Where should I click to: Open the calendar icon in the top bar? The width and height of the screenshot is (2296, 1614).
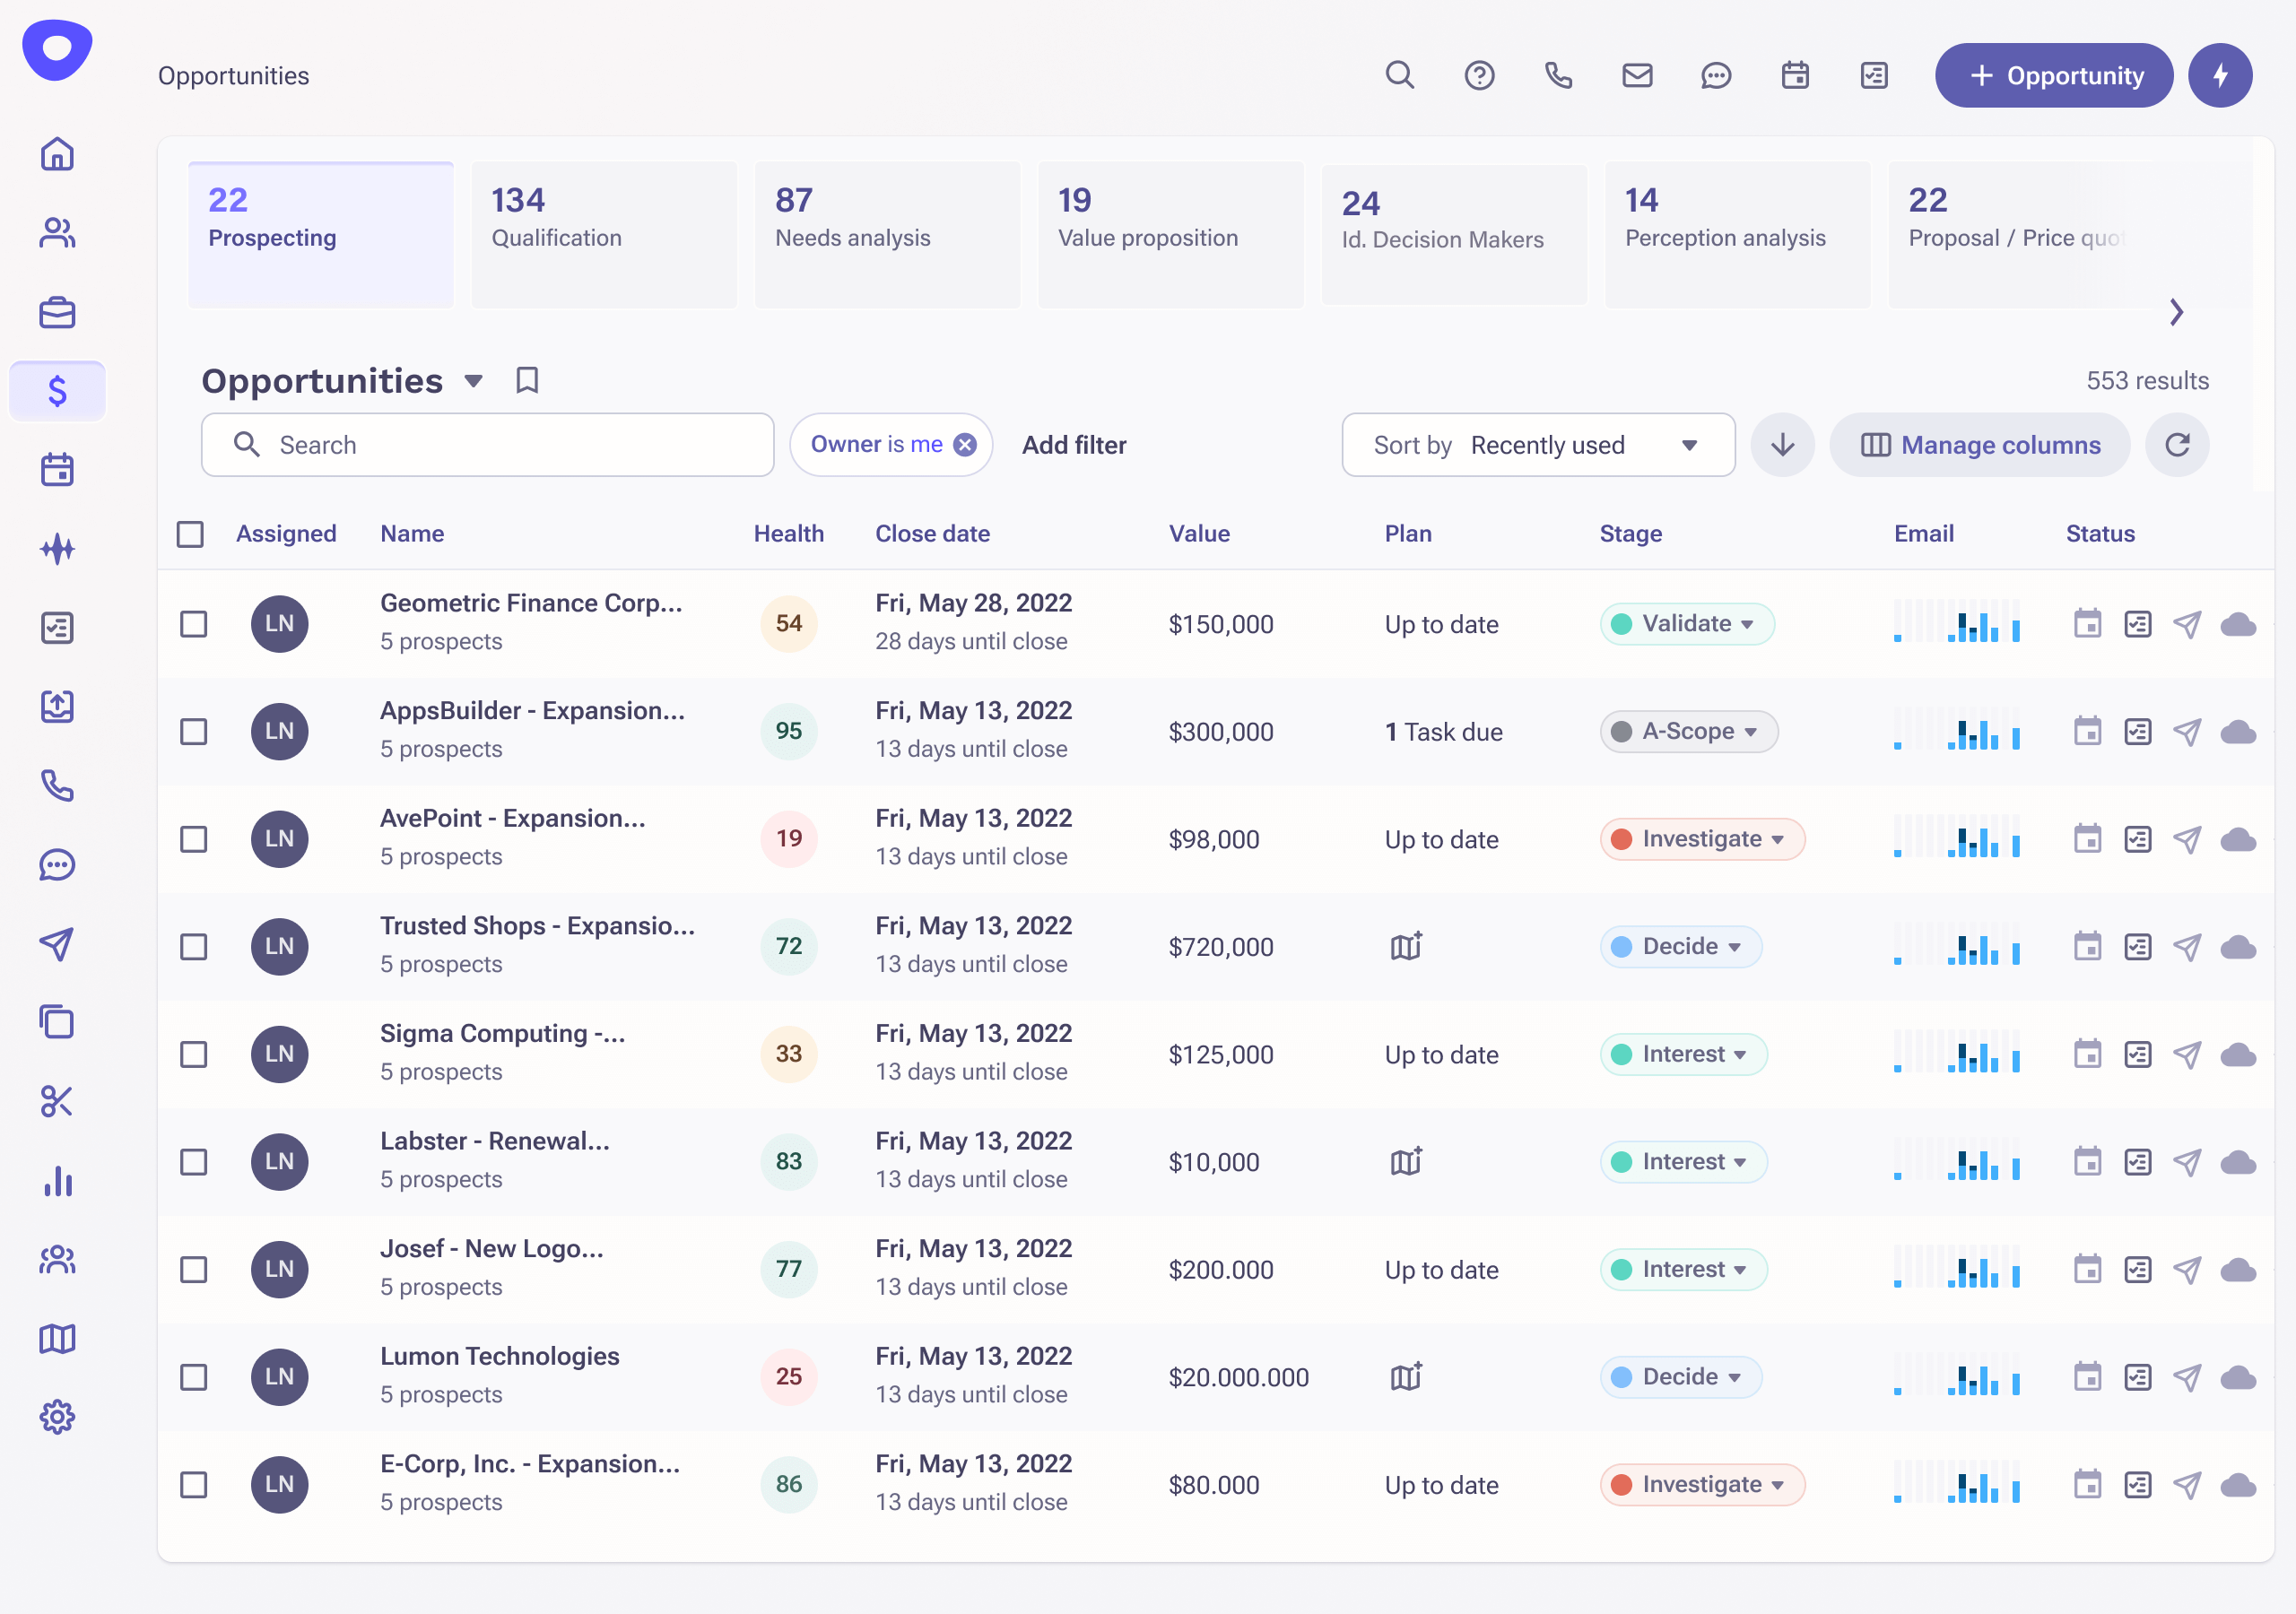click(x=1795, y=75)
